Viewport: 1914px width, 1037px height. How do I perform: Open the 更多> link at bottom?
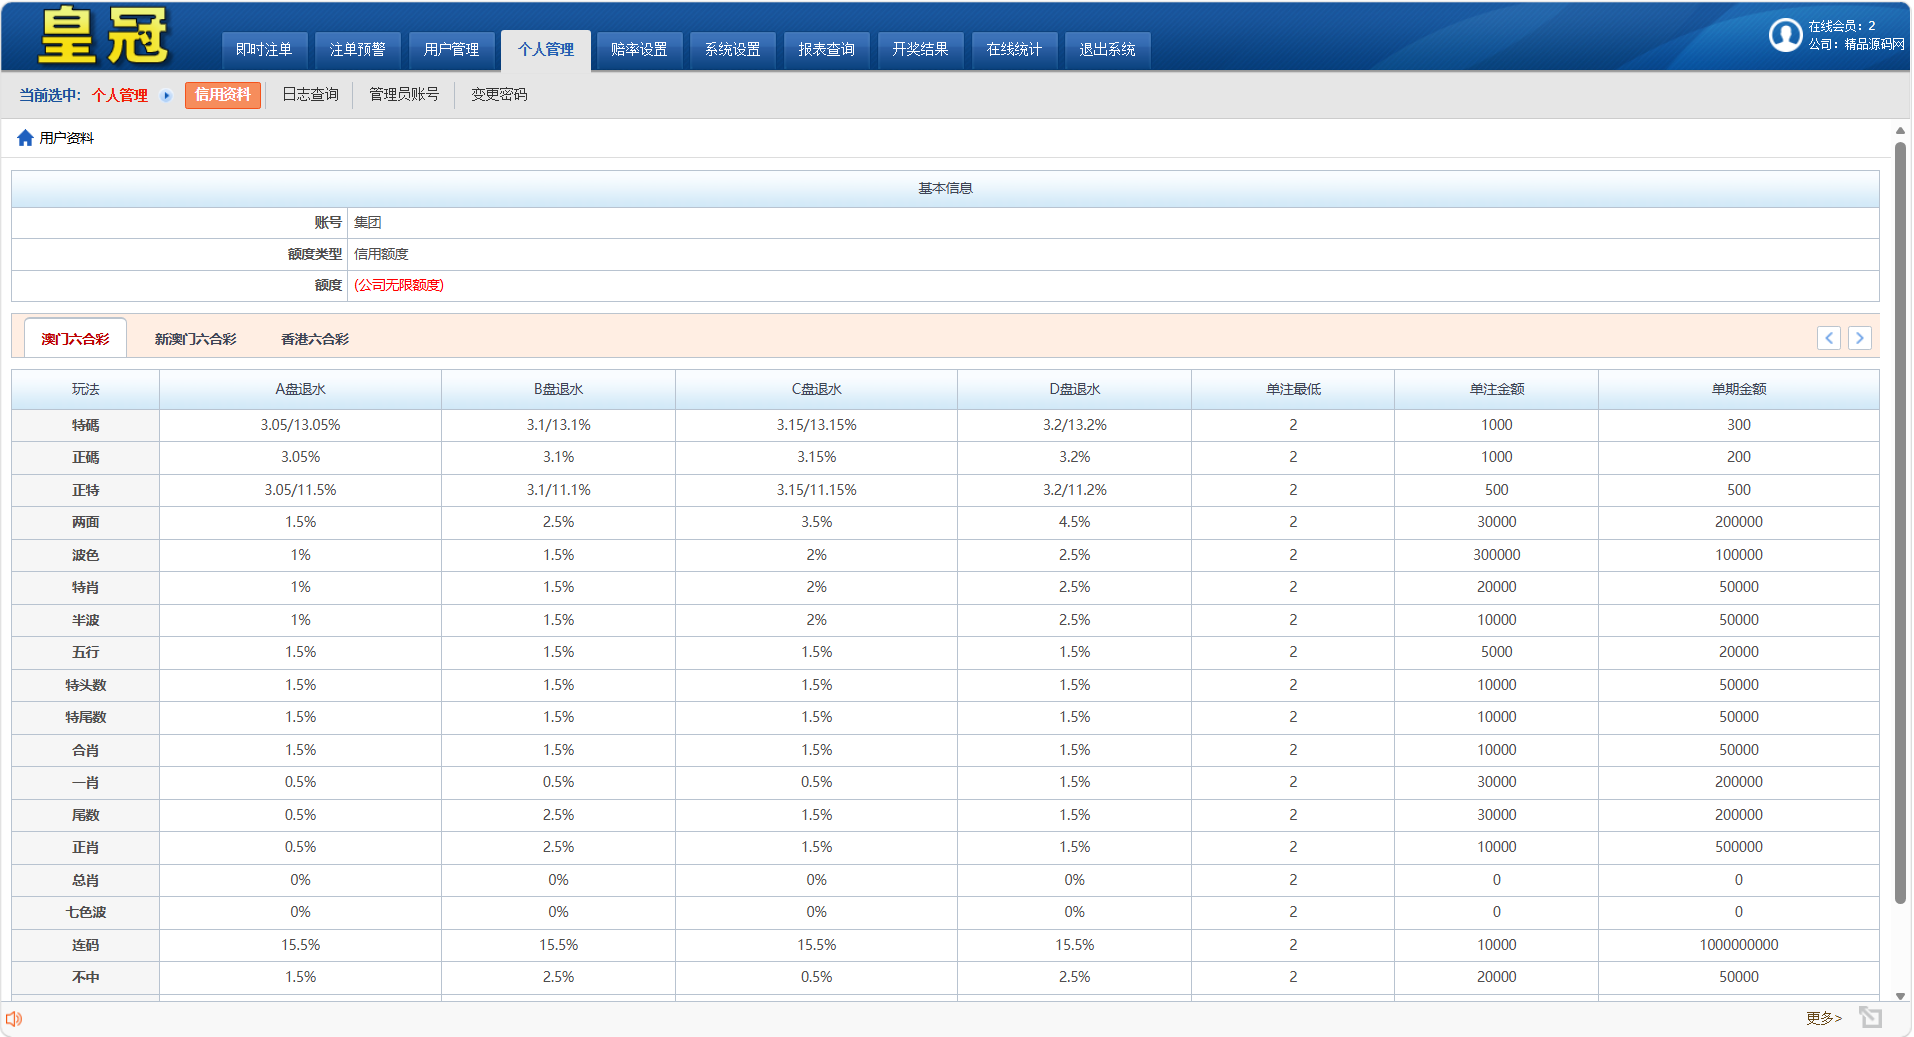[1823, 1018]
